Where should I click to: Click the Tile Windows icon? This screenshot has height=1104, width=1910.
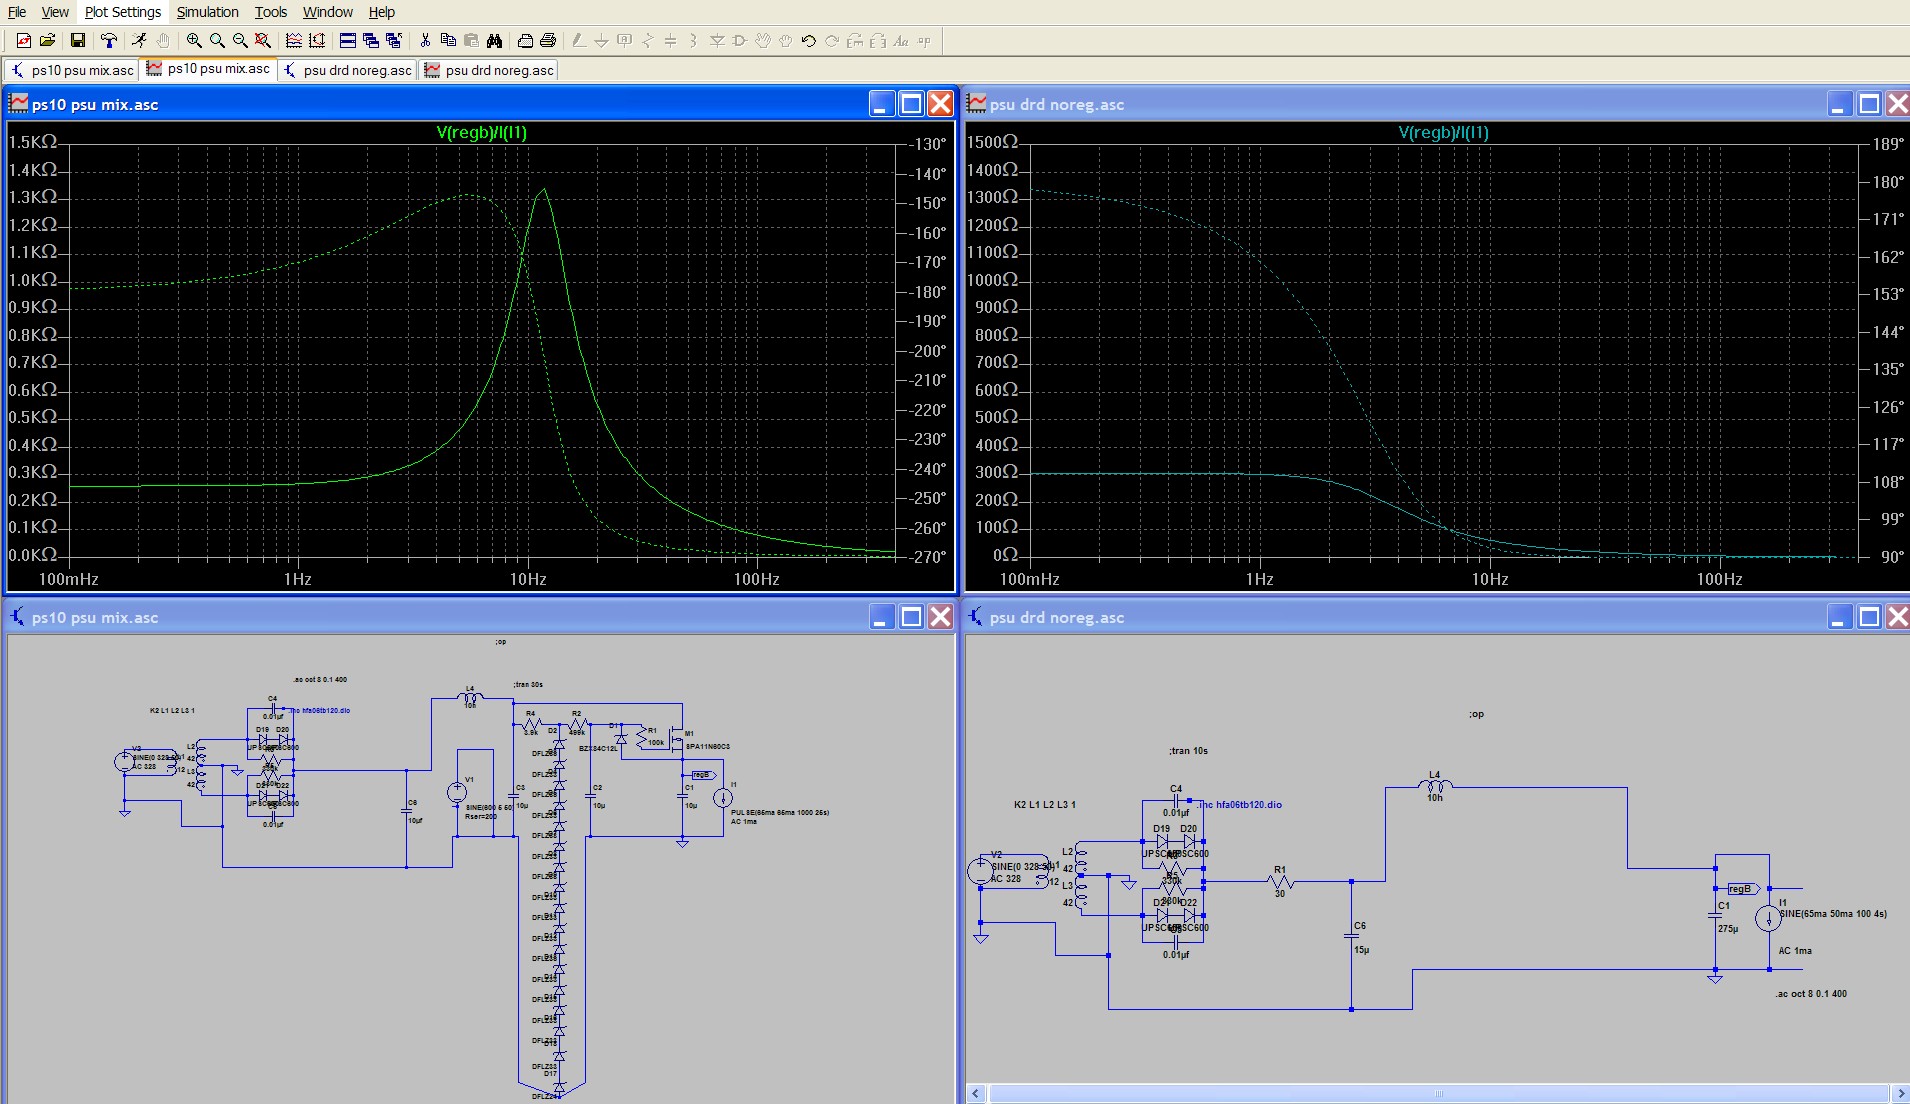click(x=348, y=41)
